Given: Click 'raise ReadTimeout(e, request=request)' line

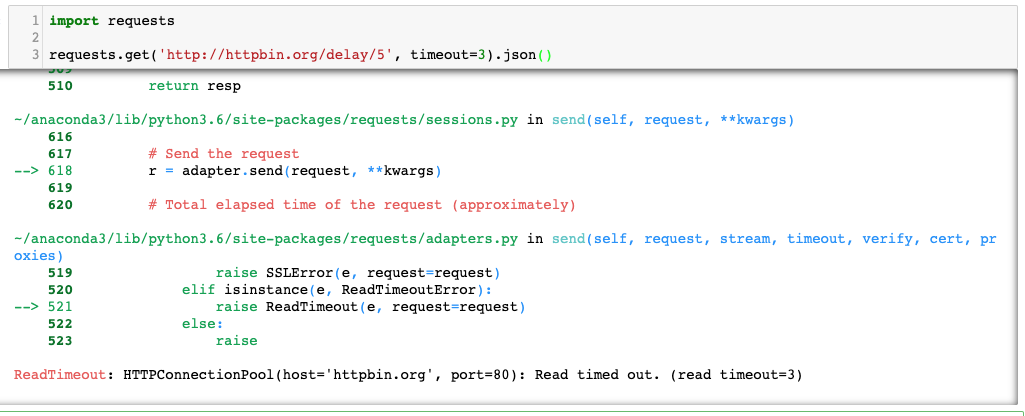Looking at the screenshot, I should [371, 307].
